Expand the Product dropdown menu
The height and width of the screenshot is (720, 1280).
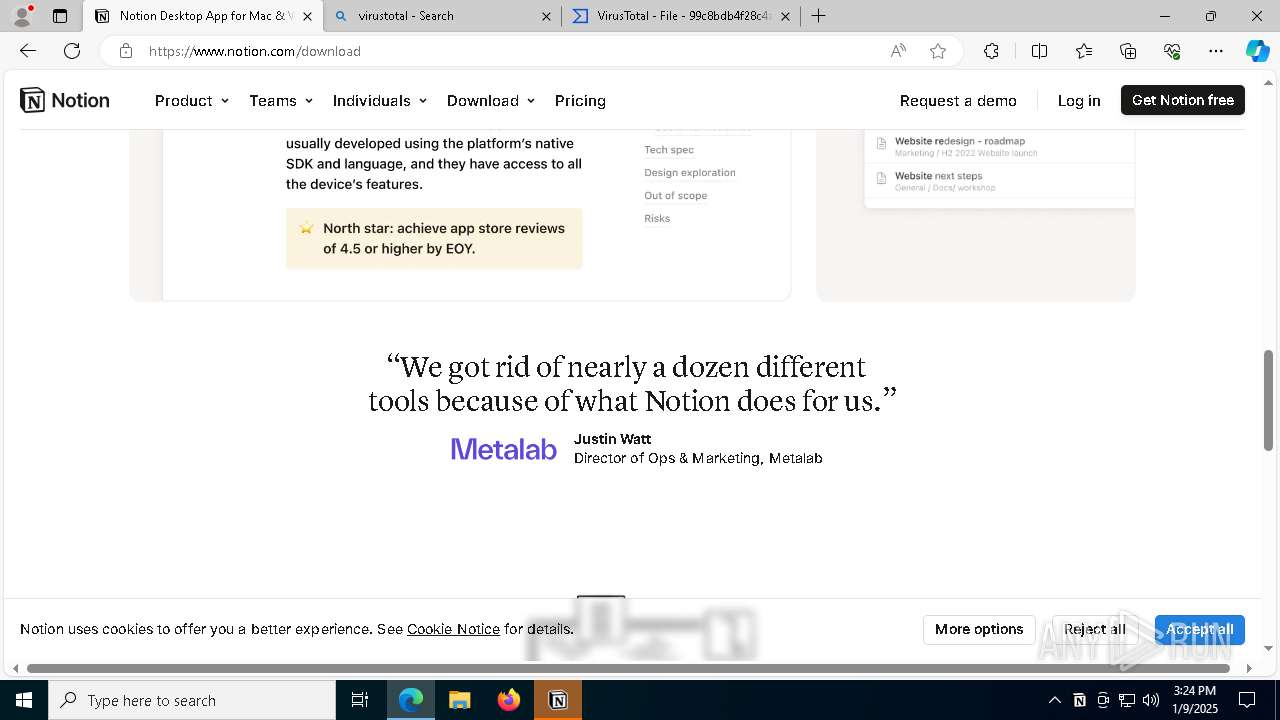click(x=192, y=100)
